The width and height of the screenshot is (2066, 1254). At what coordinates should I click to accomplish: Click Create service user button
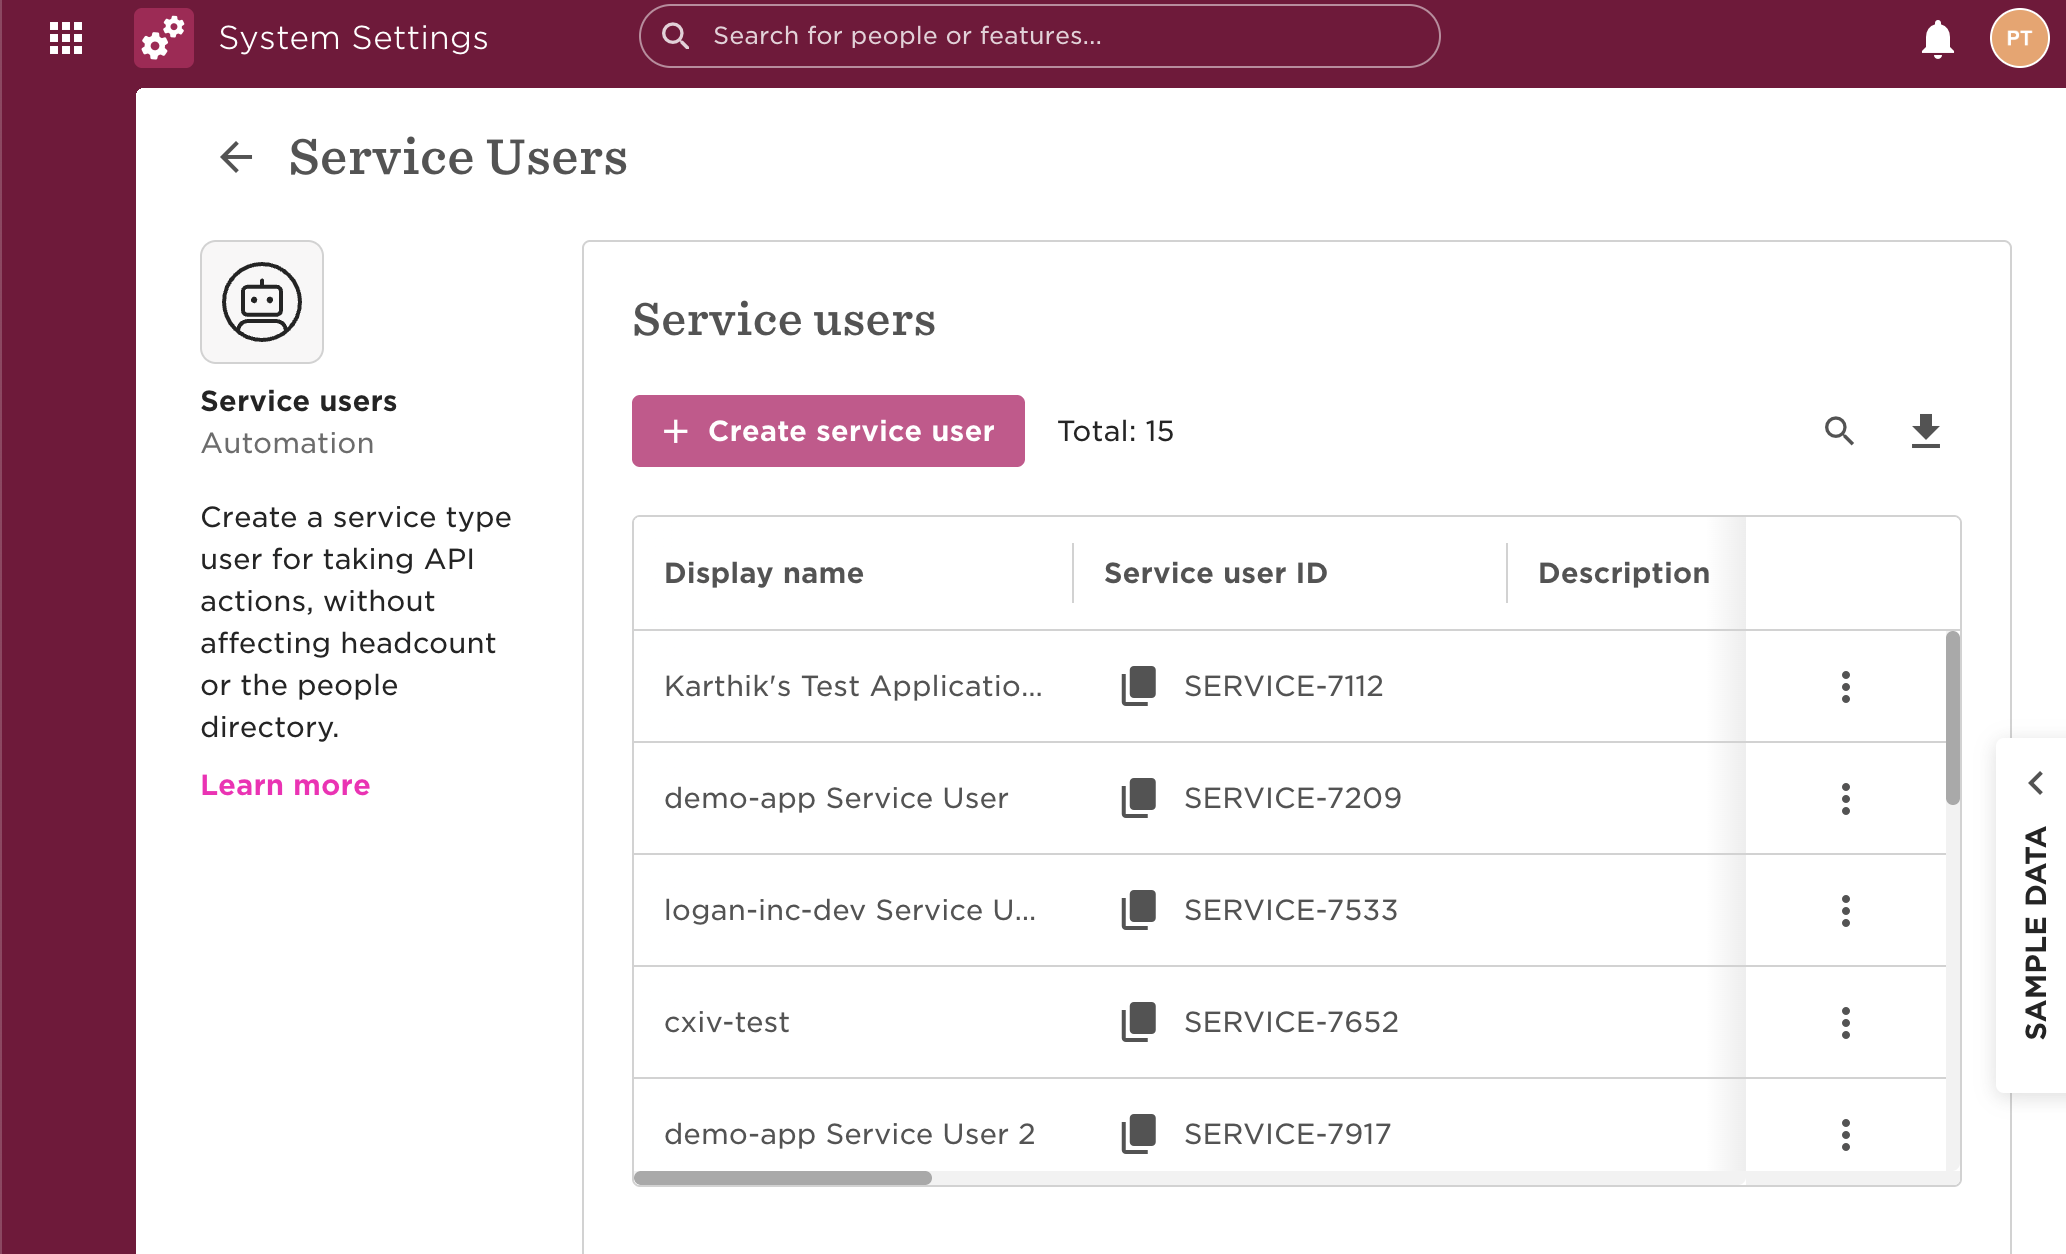[828, 431]
